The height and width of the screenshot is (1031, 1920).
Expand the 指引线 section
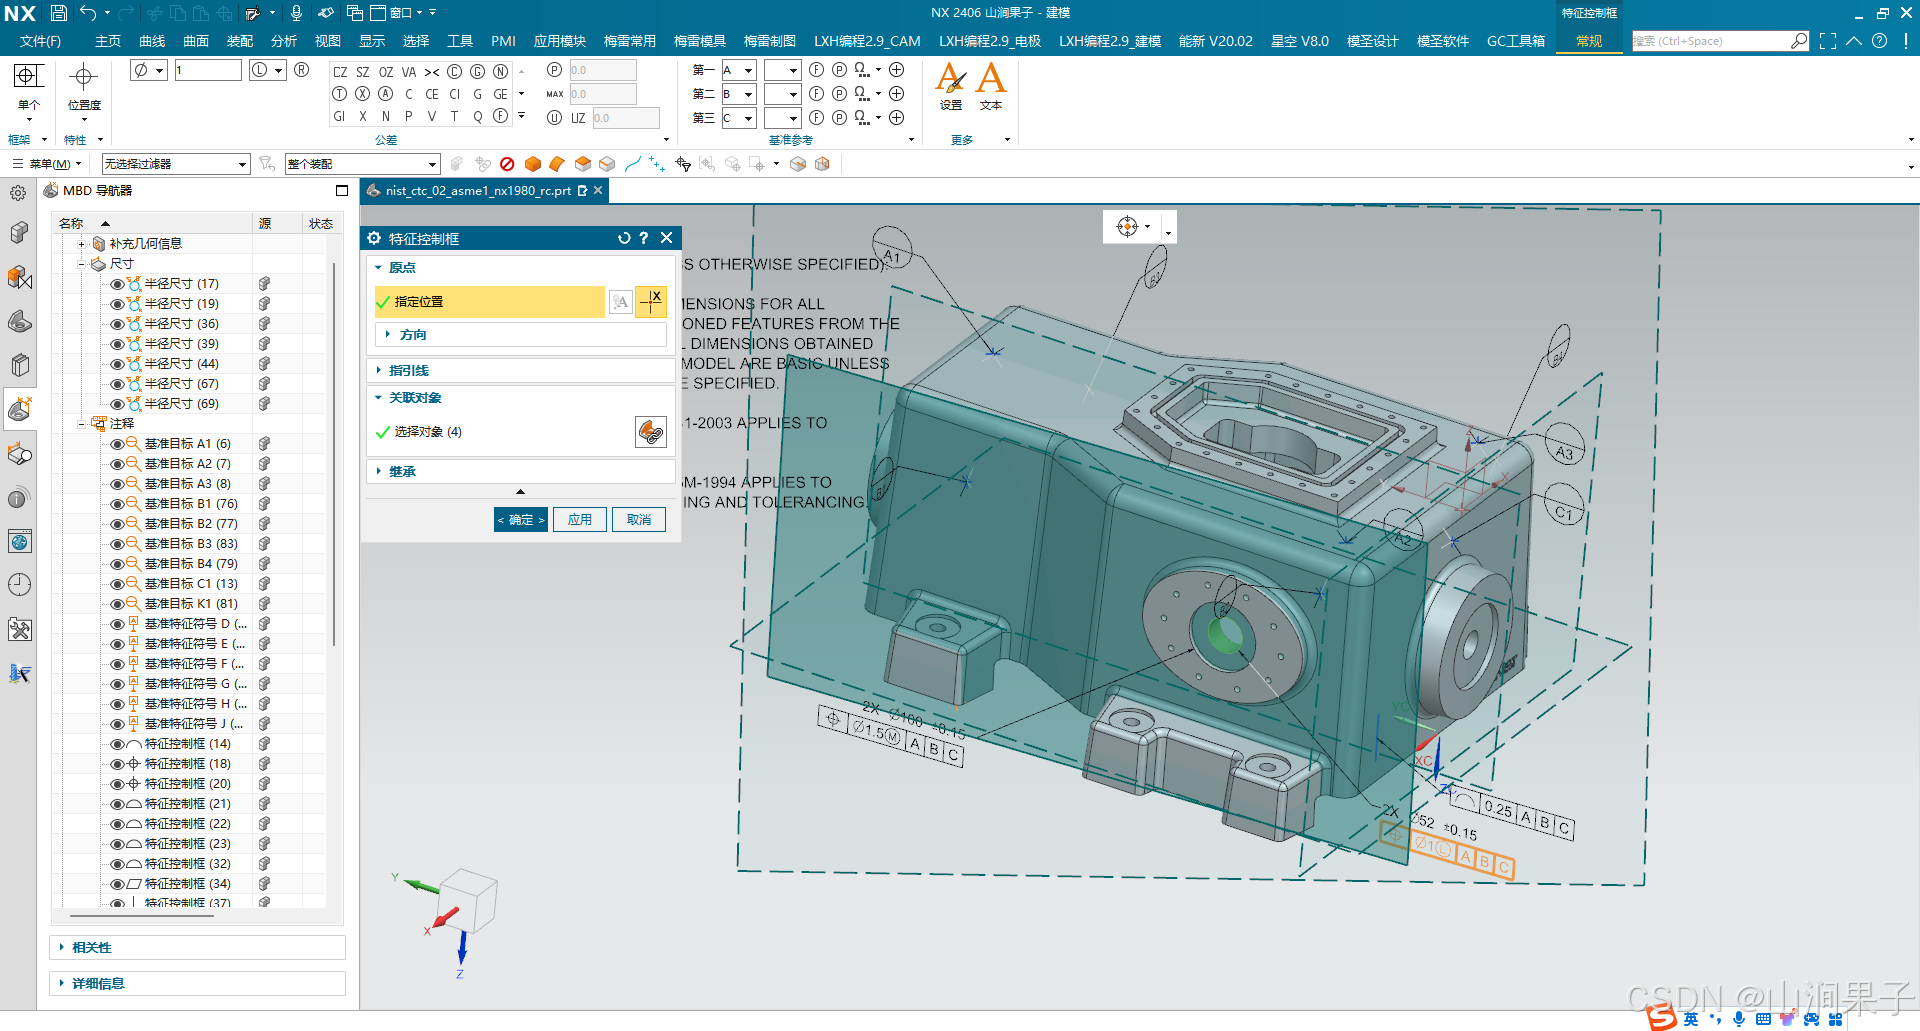(x=521, y=370)
